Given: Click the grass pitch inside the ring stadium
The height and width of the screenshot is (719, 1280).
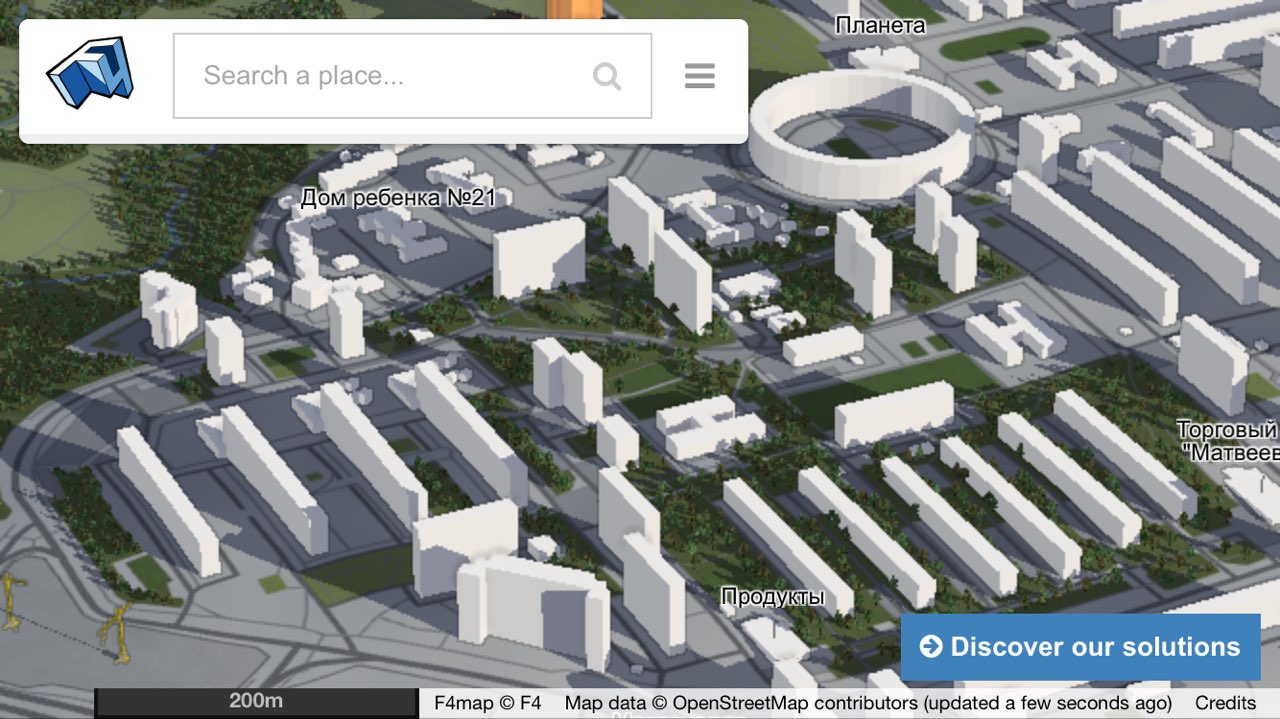Looking at the screenshot, I should [848, 146].
